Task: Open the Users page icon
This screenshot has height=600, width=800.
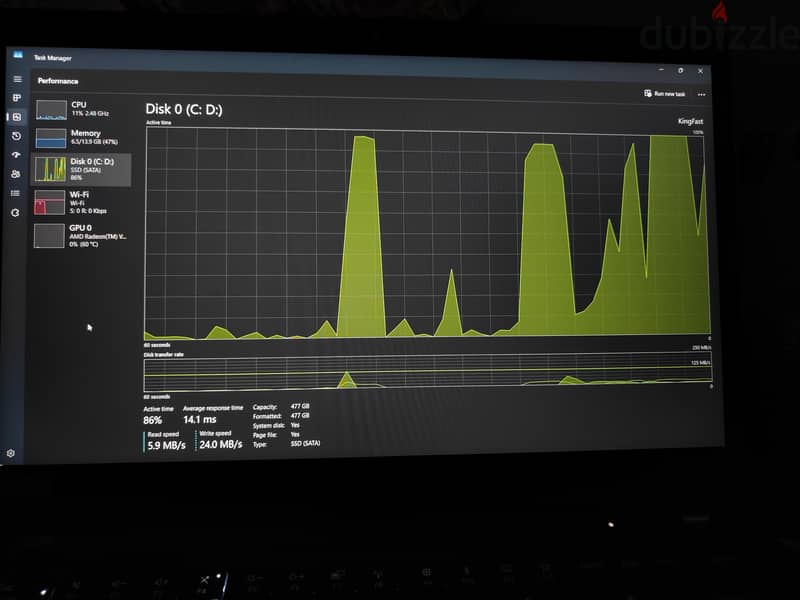Action: pos(16,174)
